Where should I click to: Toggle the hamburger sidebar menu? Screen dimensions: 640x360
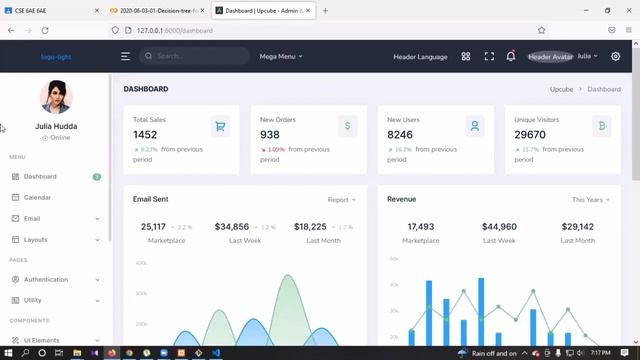125,56
